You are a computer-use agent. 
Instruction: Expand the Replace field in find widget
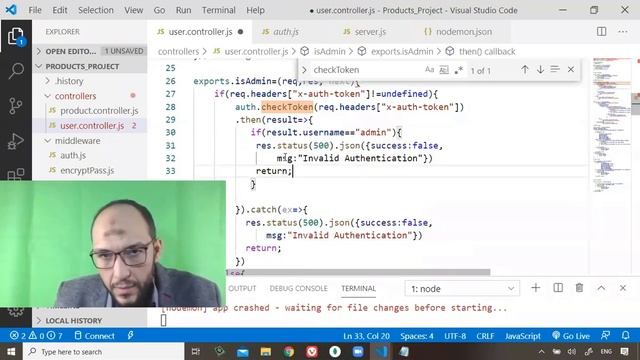click(x=304, y=70)
